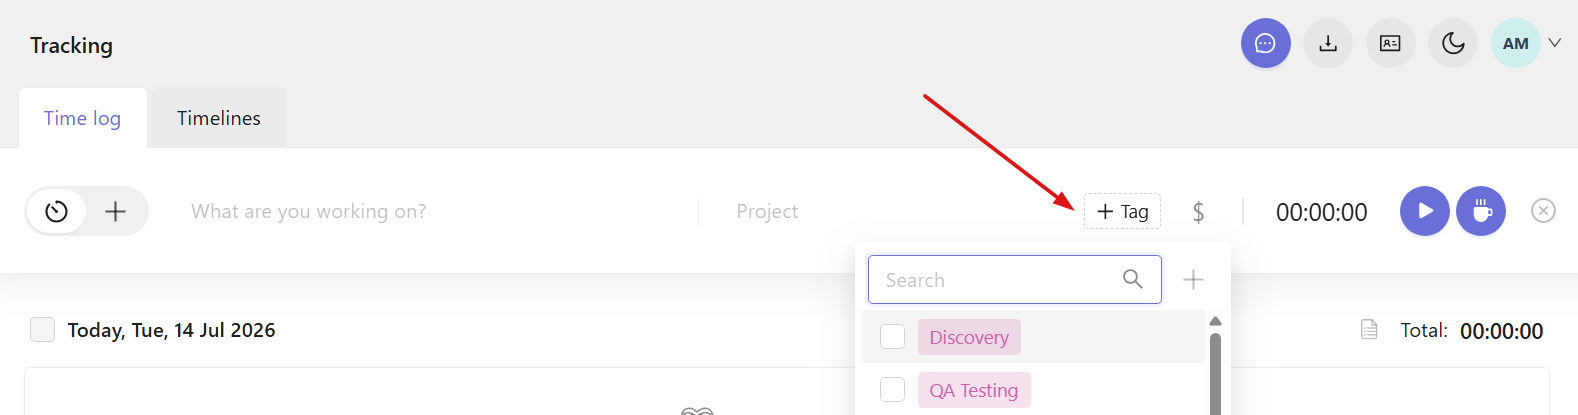Screen dimensions: 1578x415
Task: Open the AM user avatar menu
Action: 1515,44
